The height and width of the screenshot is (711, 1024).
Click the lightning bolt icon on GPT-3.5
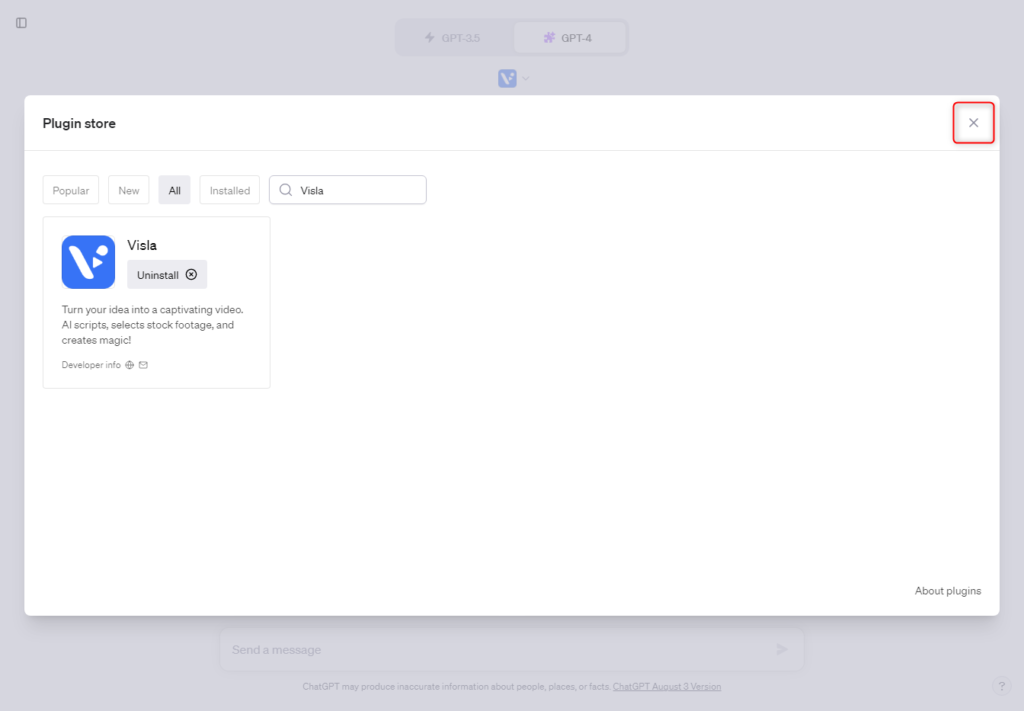[x=430, y=37]
